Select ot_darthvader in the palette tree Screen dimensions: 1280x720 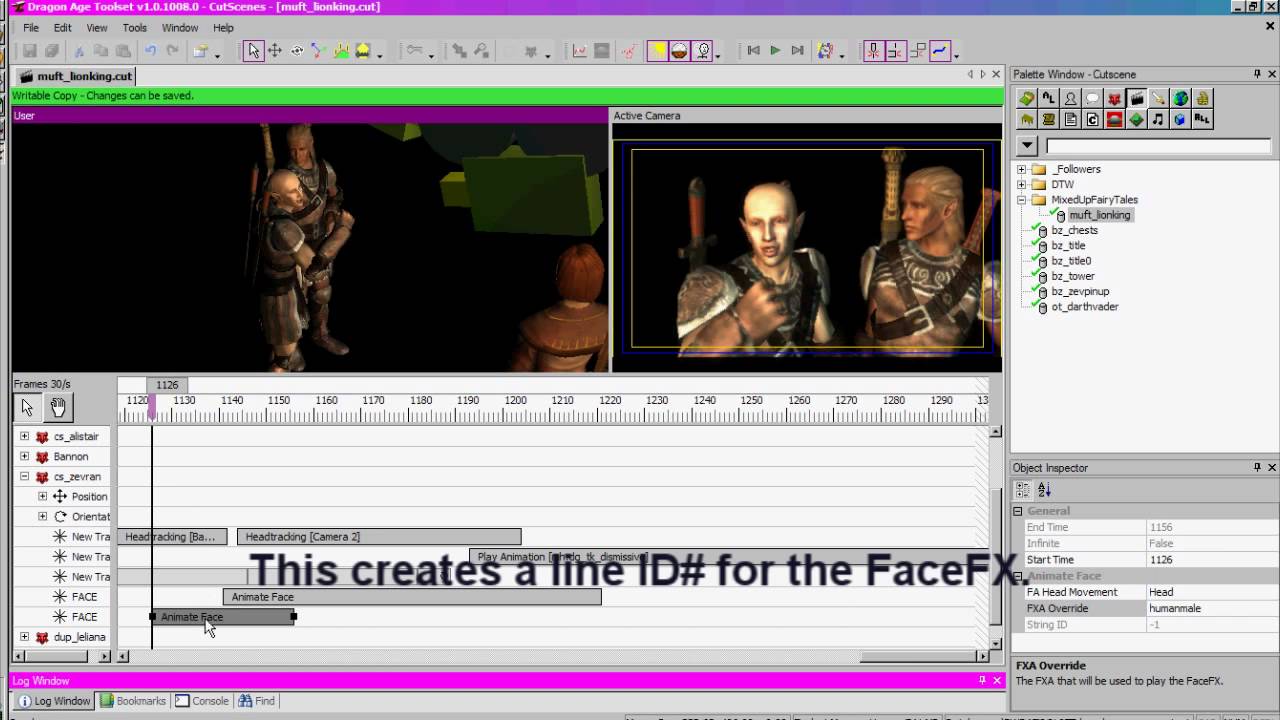pos(1085,307)
